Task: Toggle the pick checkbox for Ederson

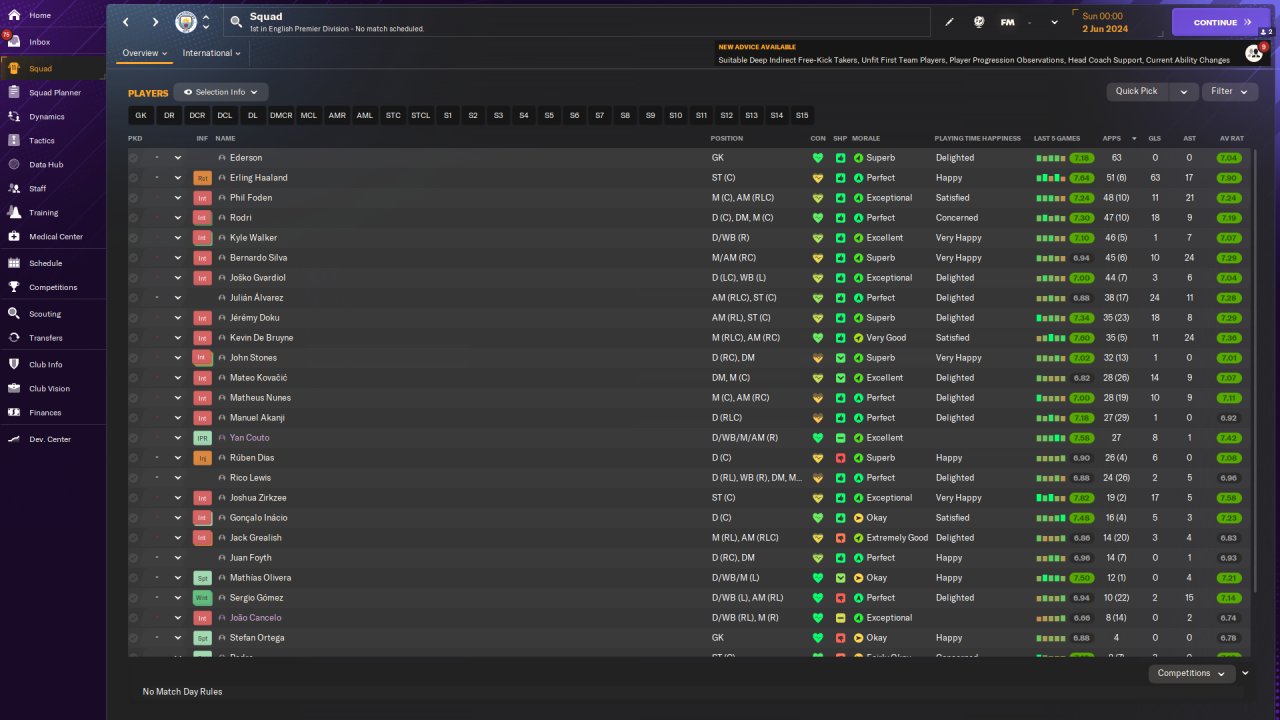Action: point(133,158)
